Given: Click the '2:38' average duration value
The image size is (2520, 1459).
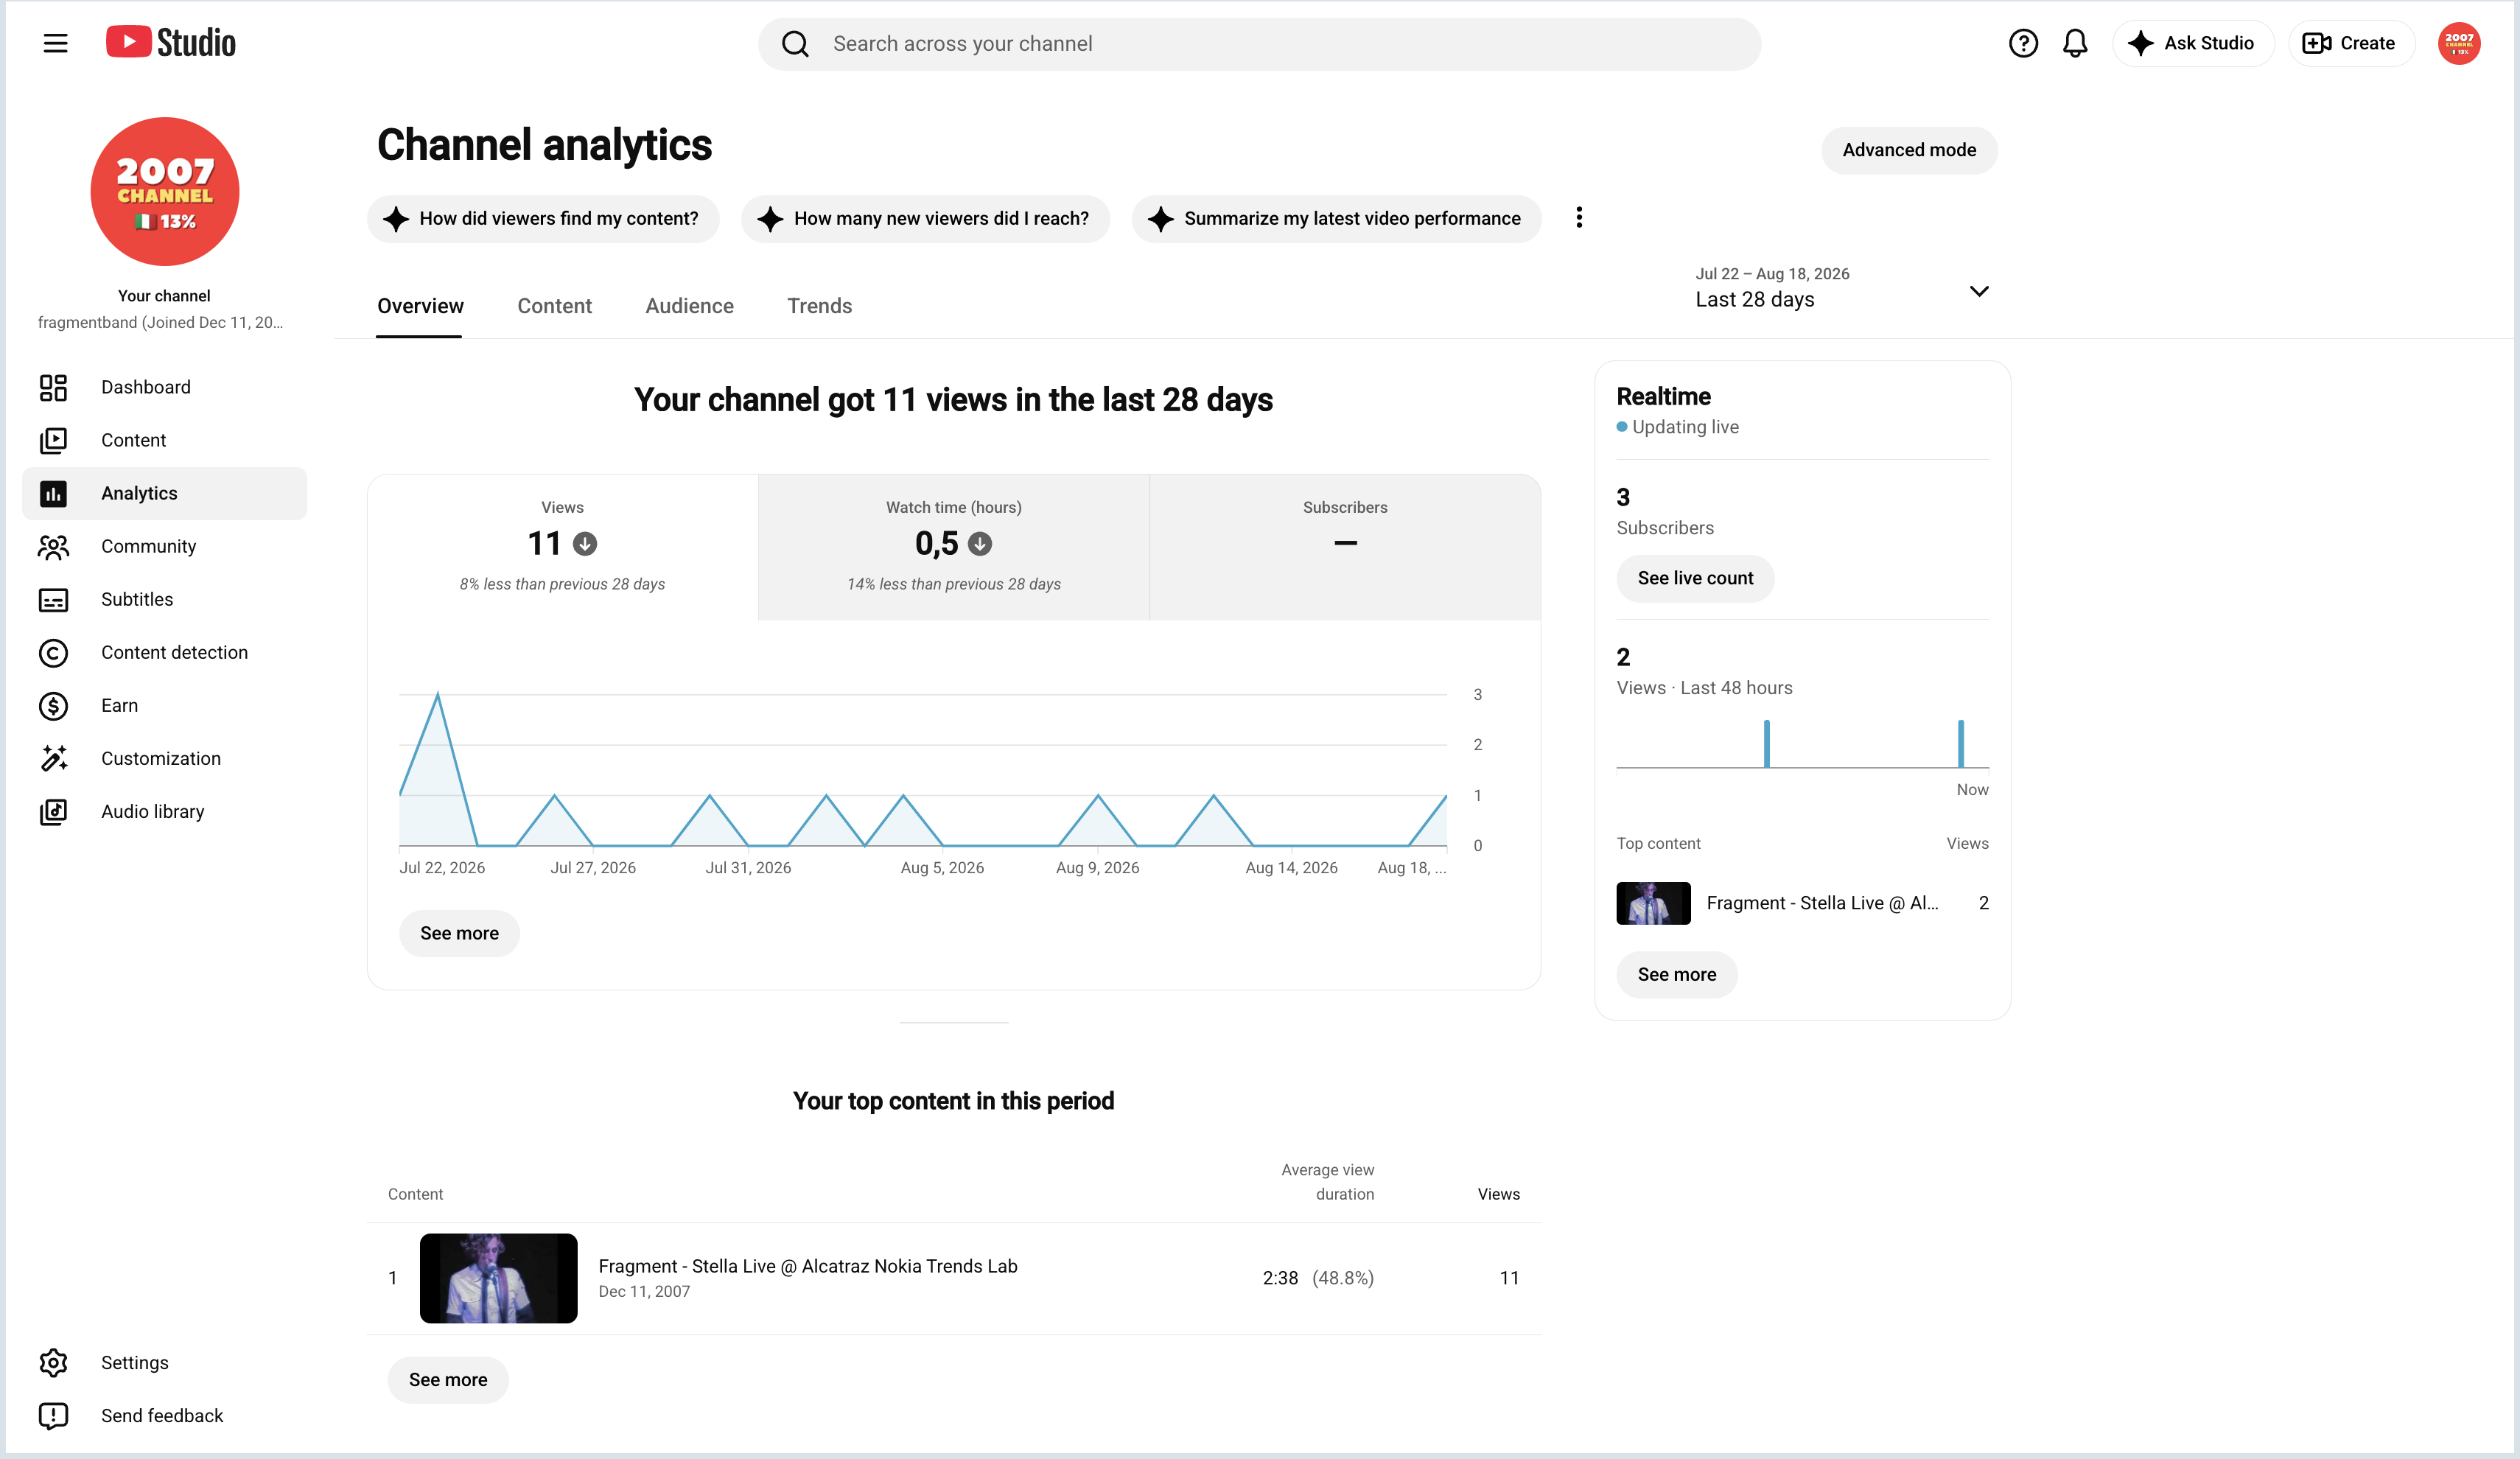Looking at the screenshot, I should pyautogui.click(x=1280, y=1278).
